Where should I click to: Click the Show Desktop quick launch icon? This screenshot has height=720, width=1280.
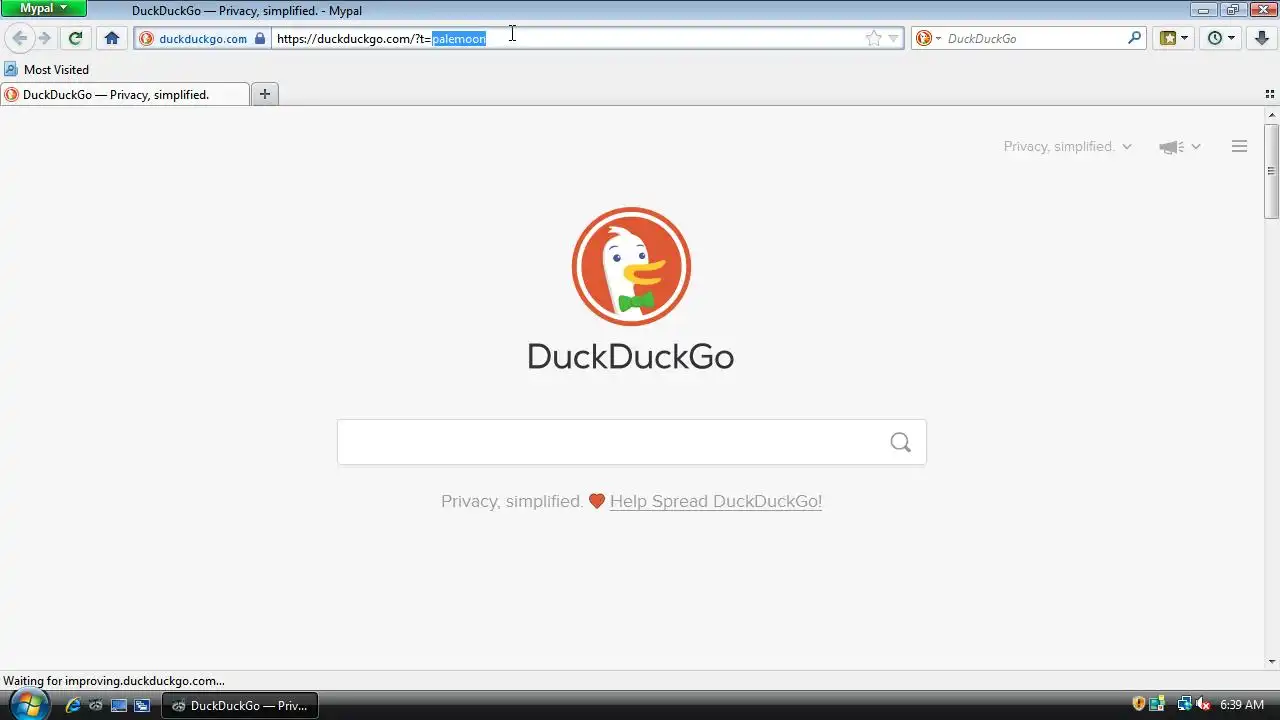pyautogui.click(x=119, y=705)
